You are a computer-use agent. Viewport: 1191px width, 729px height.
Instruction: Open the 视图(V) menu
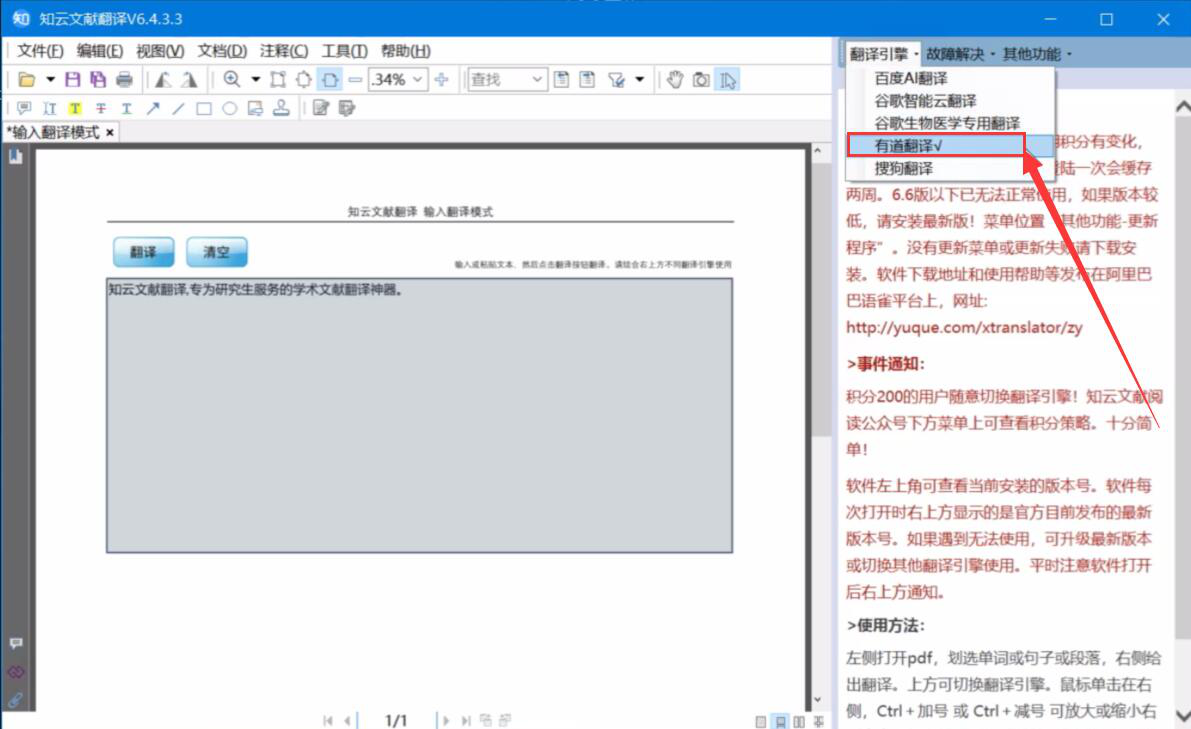click(x=160, y=51)
